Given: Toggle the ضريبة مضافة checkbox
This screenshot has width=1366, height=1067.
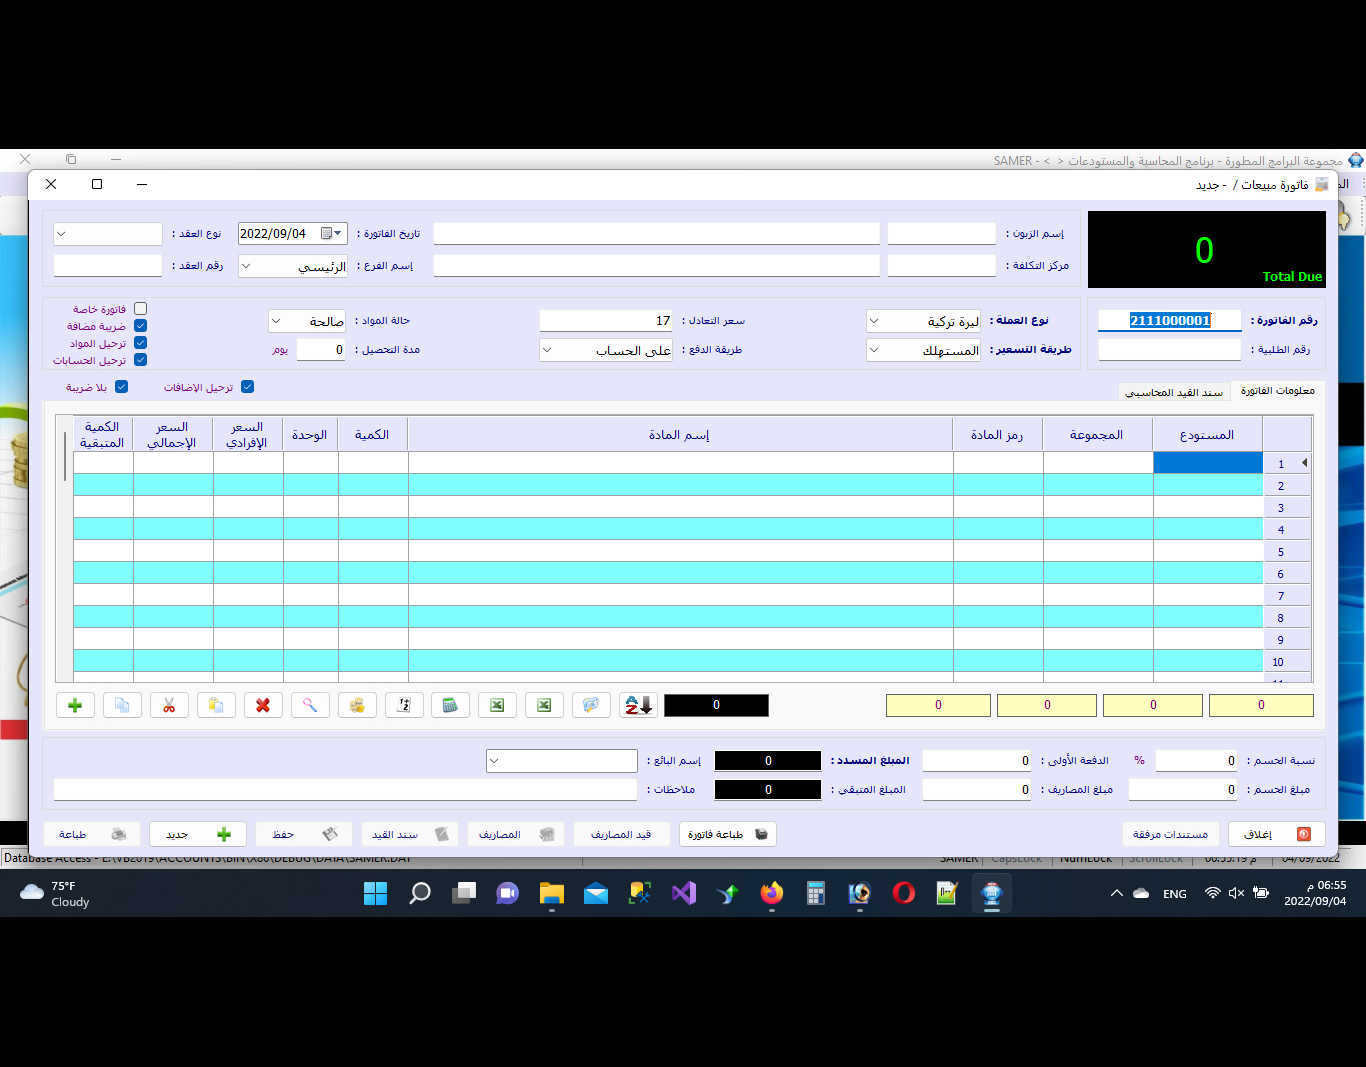Looking at the screenshot, I should (x=140, y=326).
